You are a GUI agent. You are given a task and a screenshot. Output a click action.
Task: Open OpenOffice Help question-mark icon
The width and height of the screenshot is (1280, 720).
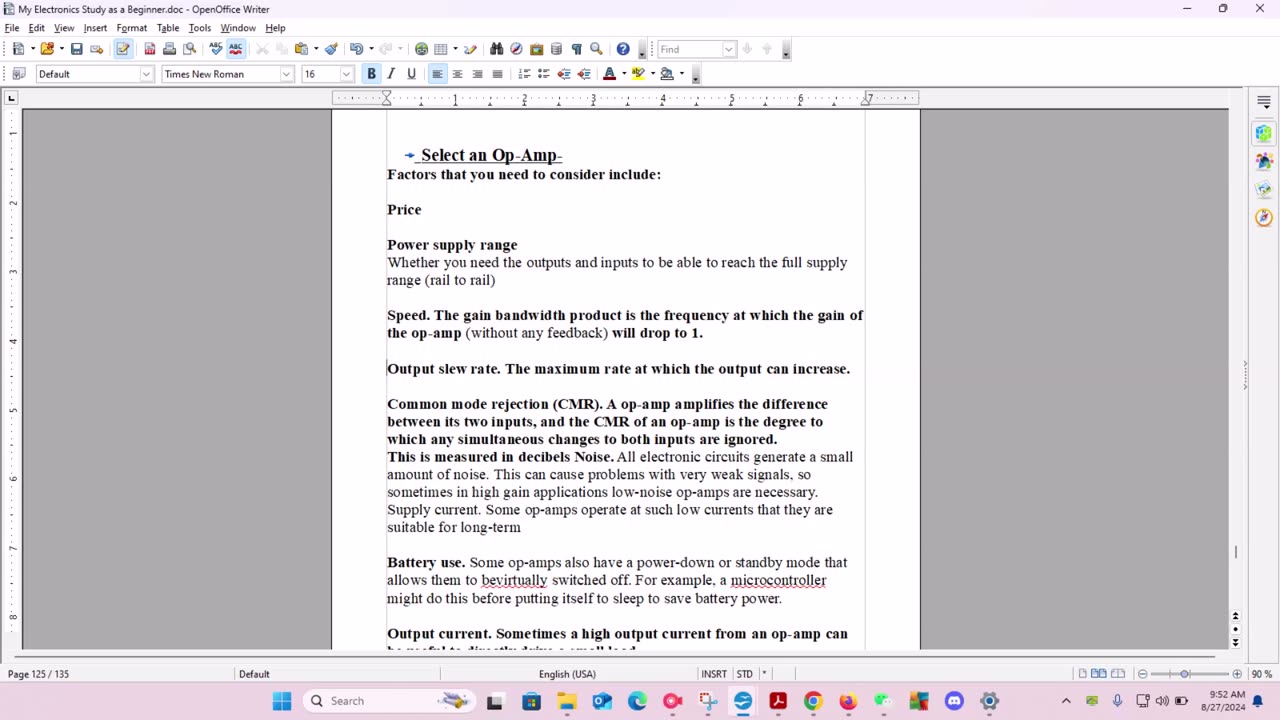click(623, 48)
